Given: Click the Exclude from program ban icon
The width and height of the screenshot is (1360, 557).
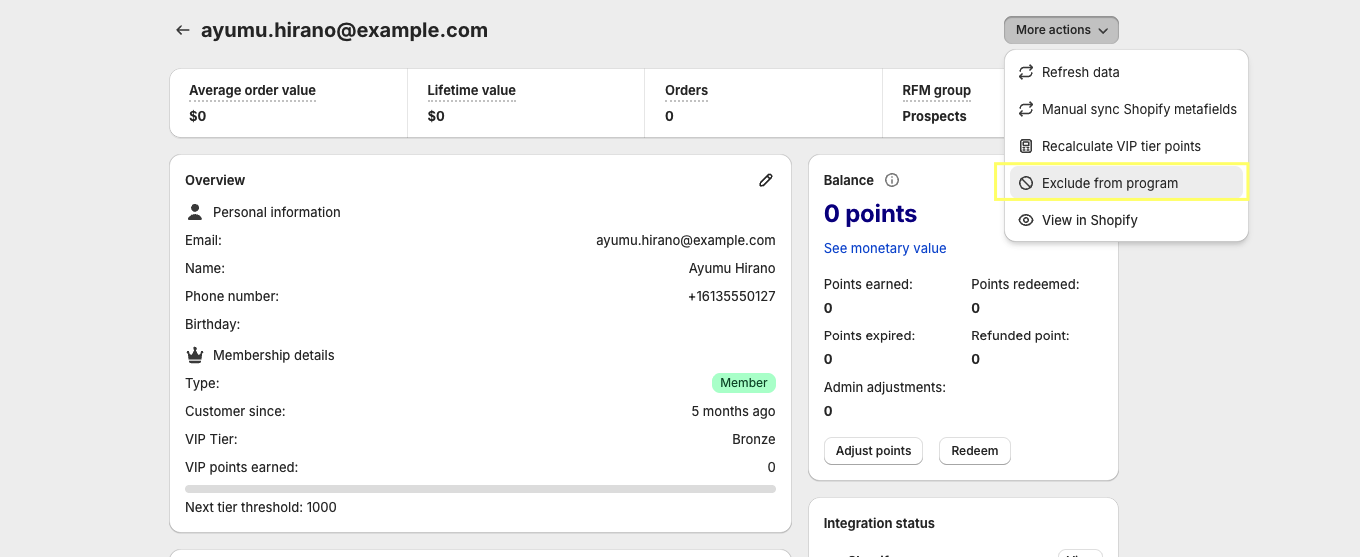Looking at the screenshot, I should click(x=1025, y=183).
